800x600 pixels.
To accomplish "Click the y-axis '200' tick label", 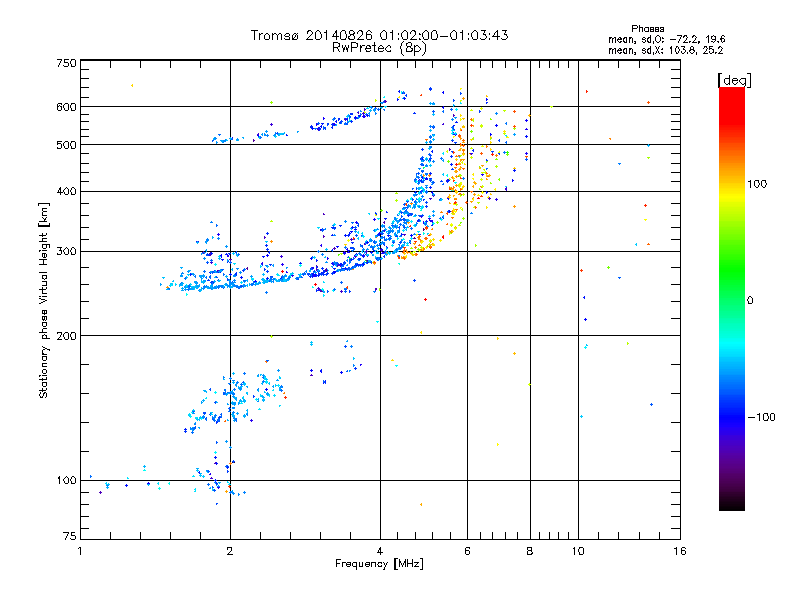I will (x=66, y=336).
